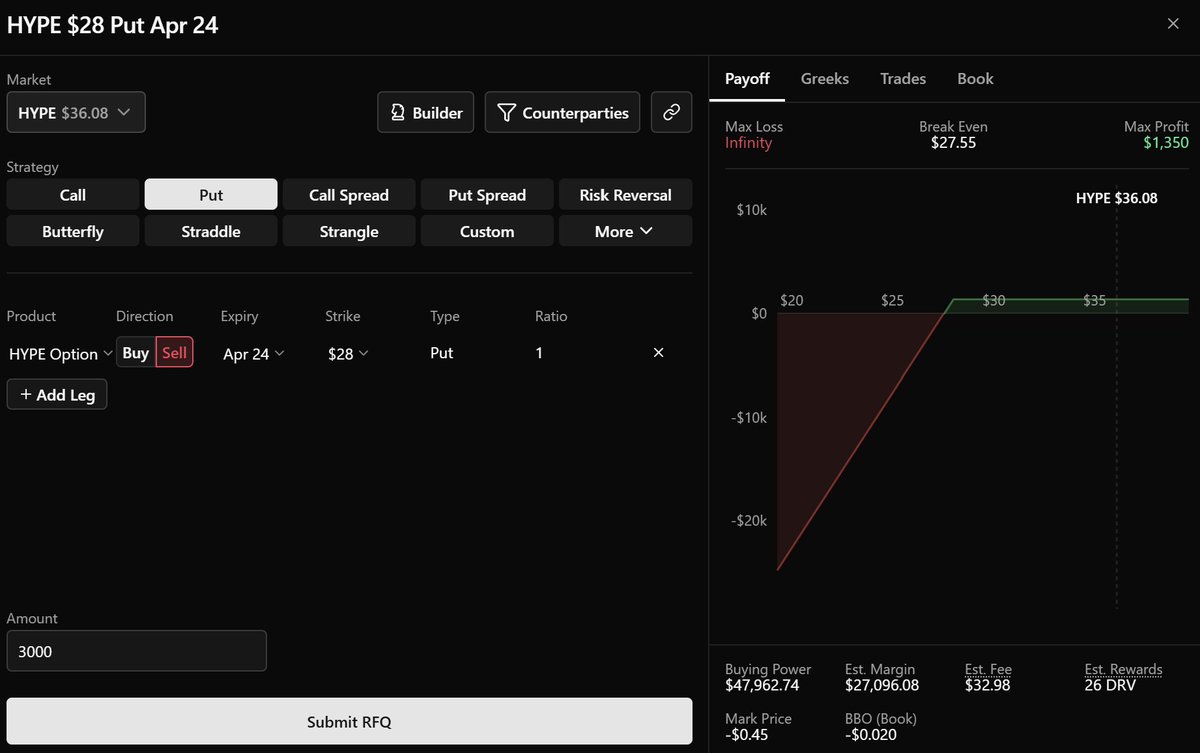Close the HYPE $28 Put dialog
1200x753 pixels.
tap(1173, 23)
